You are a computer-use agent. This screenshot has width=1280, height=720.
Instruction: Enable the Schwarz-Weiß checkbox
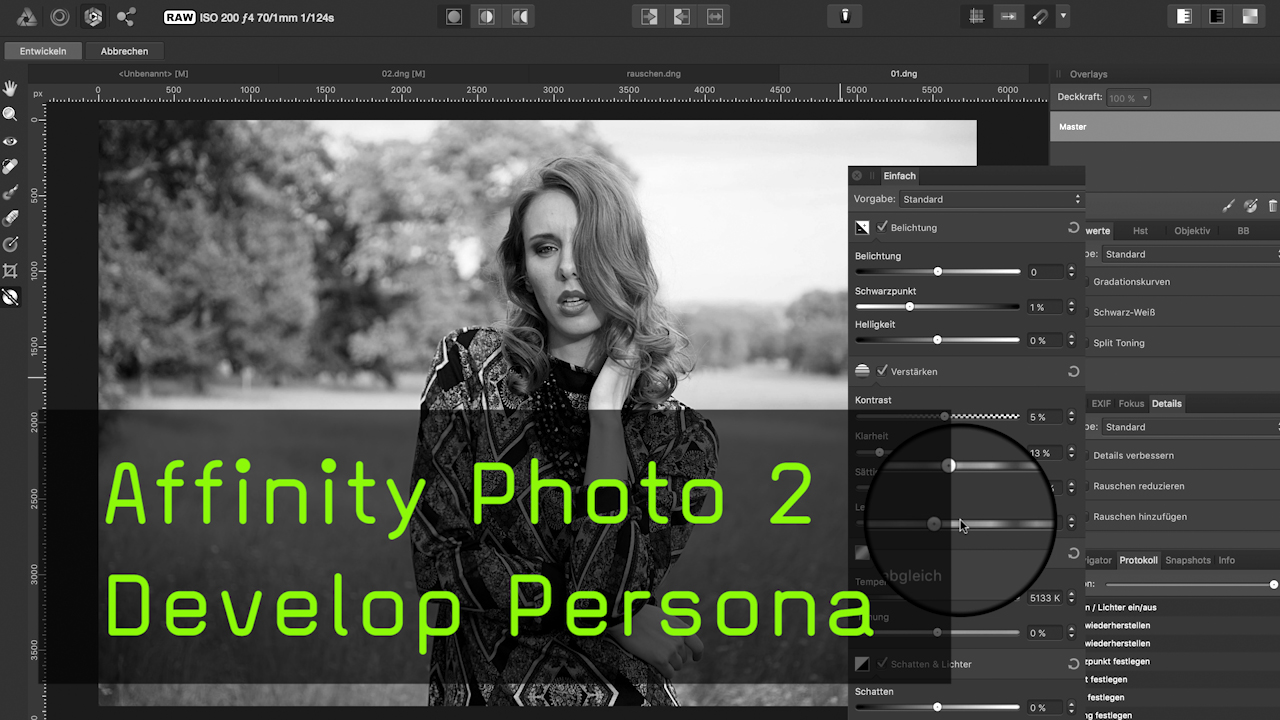coord(1087,312)
